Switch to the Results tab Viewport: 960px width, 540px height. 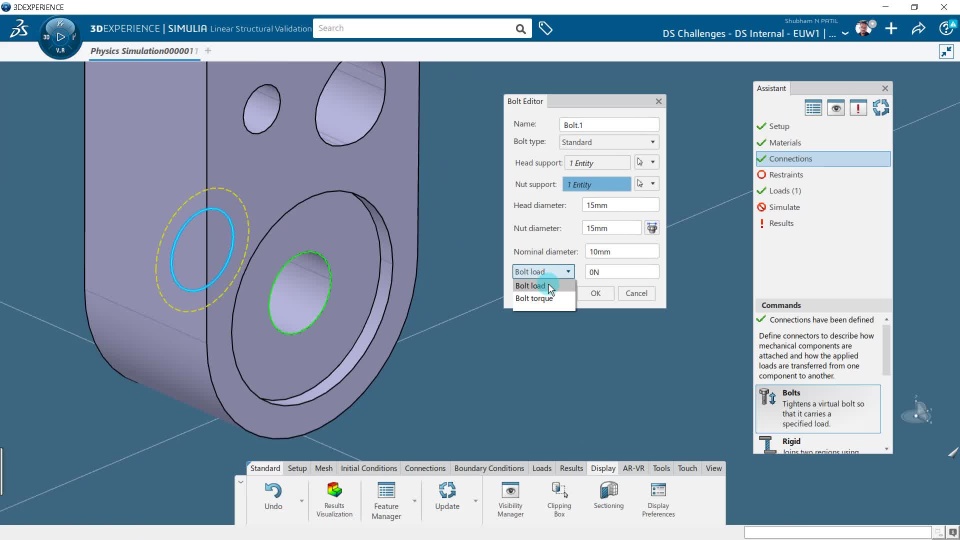click(571, 468)
